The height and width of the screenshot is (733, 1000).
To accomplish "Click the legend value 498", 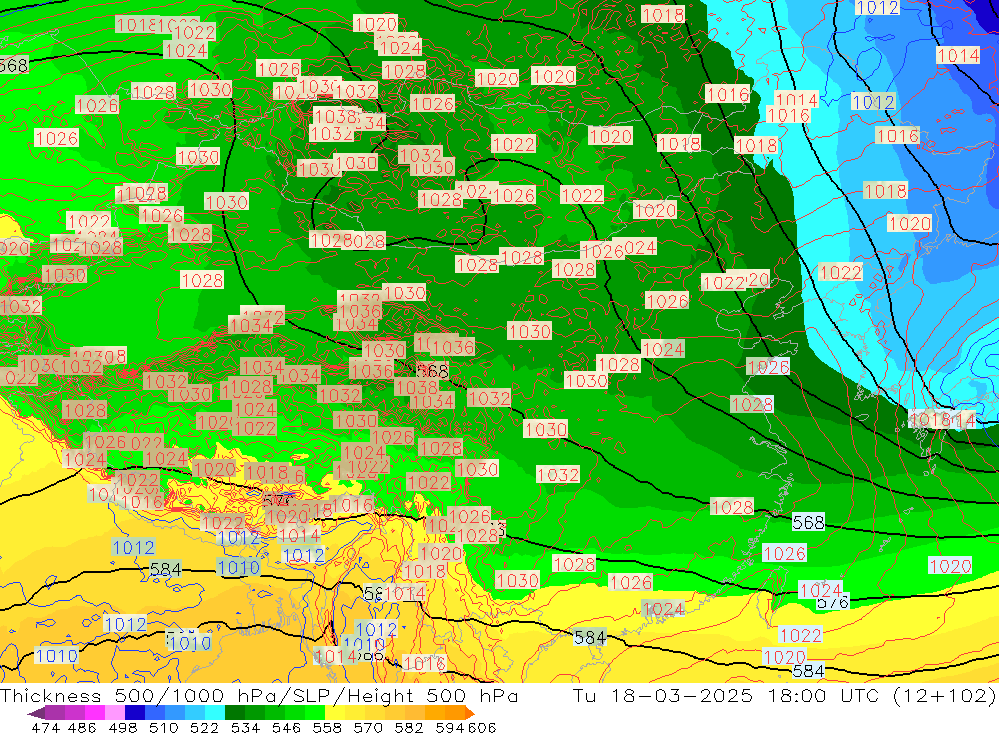I will [123, 727].
